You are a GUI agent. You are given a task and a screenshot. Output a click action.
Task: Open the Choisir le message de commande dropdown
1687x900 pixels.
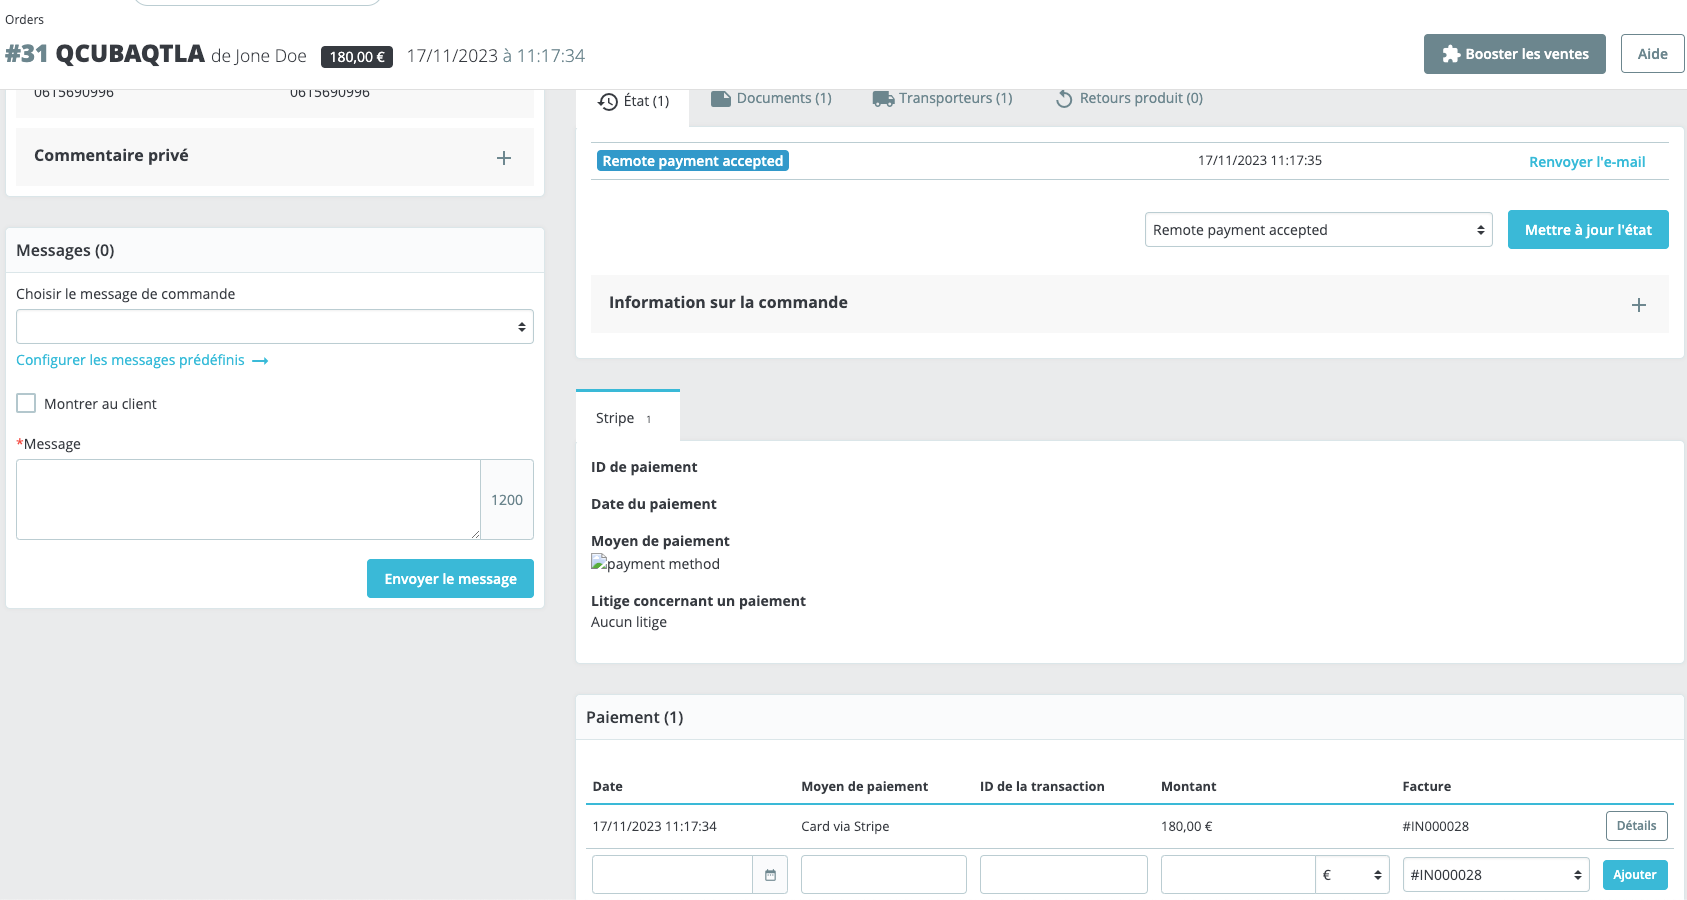(x=275, y=327)
